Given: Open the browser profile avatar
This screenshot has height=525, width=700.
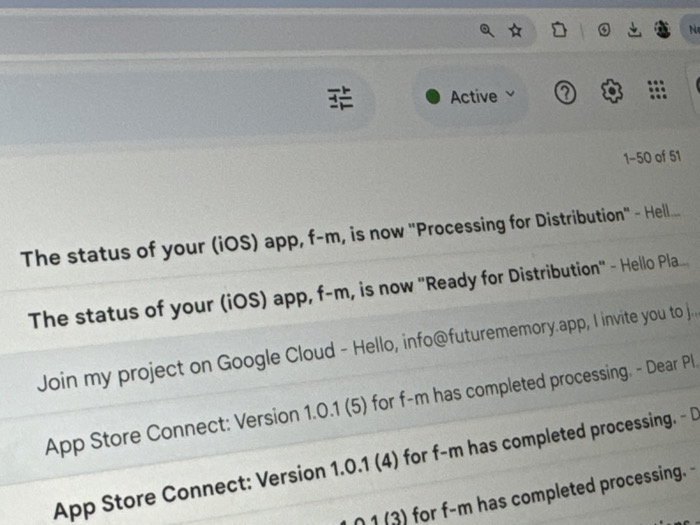Looking at the screenshot, I should click(662, 29).
